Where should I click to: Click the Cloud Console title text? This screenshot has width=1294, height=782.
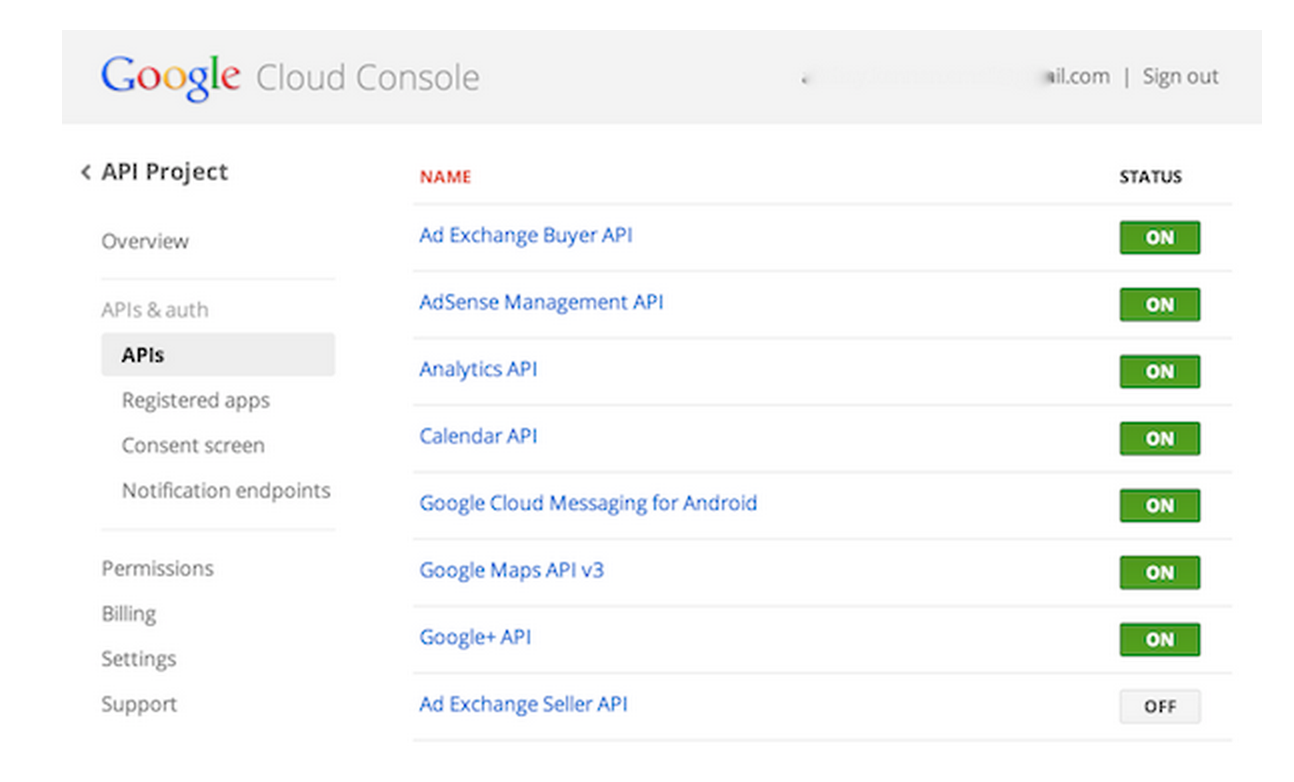coord(368,78)
